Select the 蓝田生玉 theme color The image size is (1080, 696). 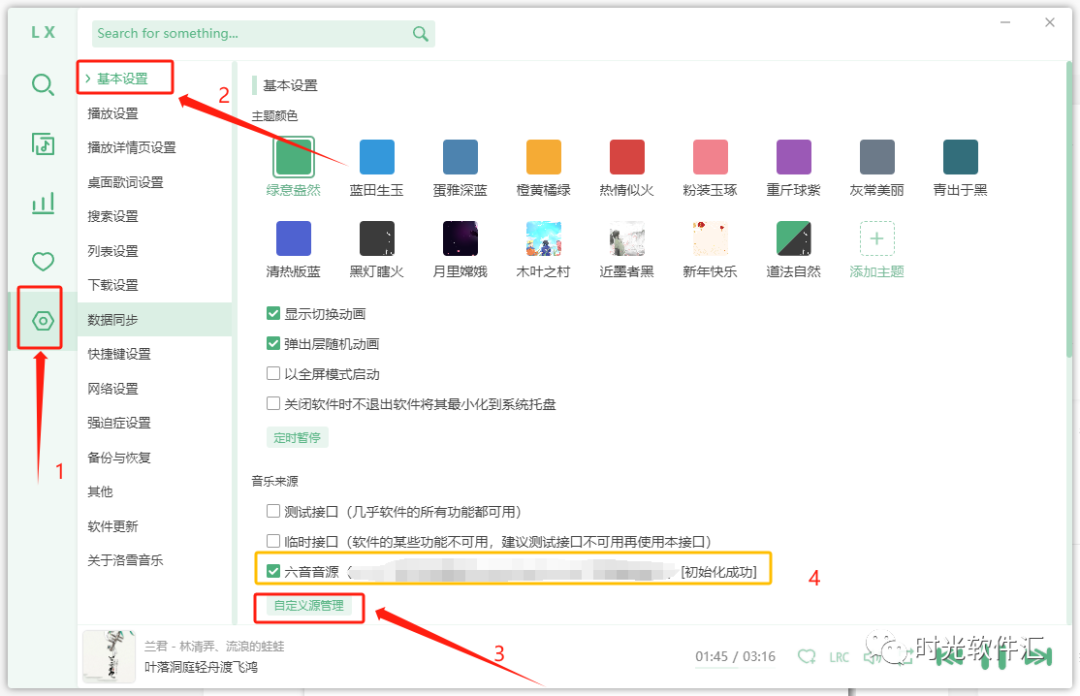[376, 156]
